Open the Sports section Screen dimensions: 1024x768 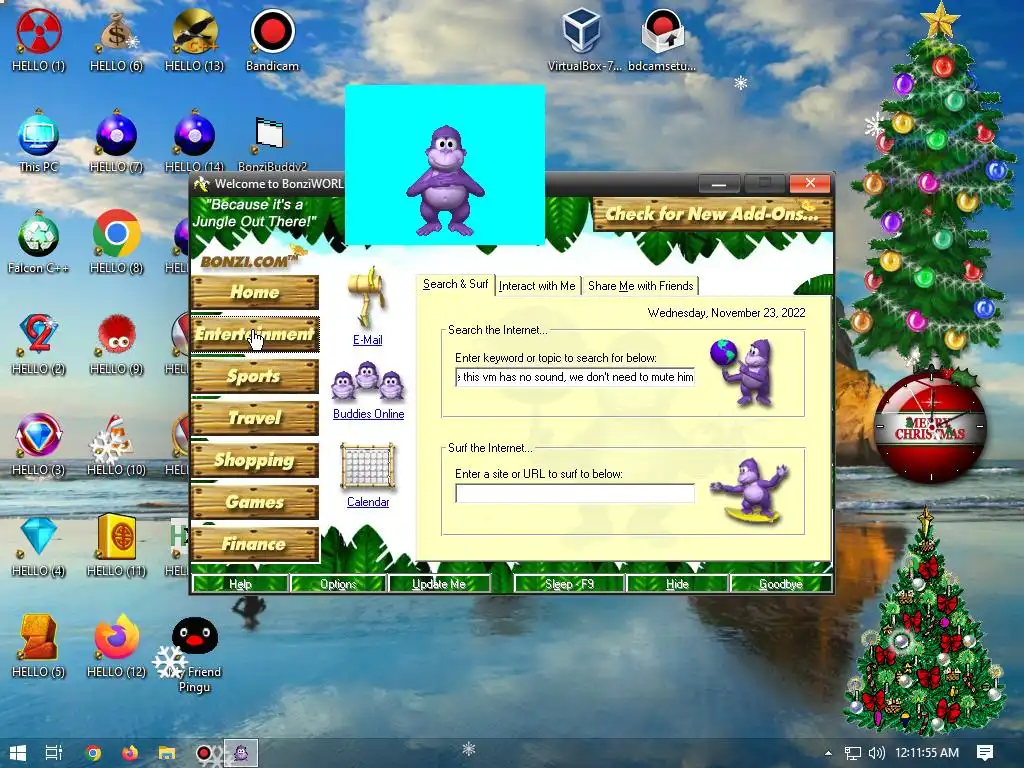[255, 376]
